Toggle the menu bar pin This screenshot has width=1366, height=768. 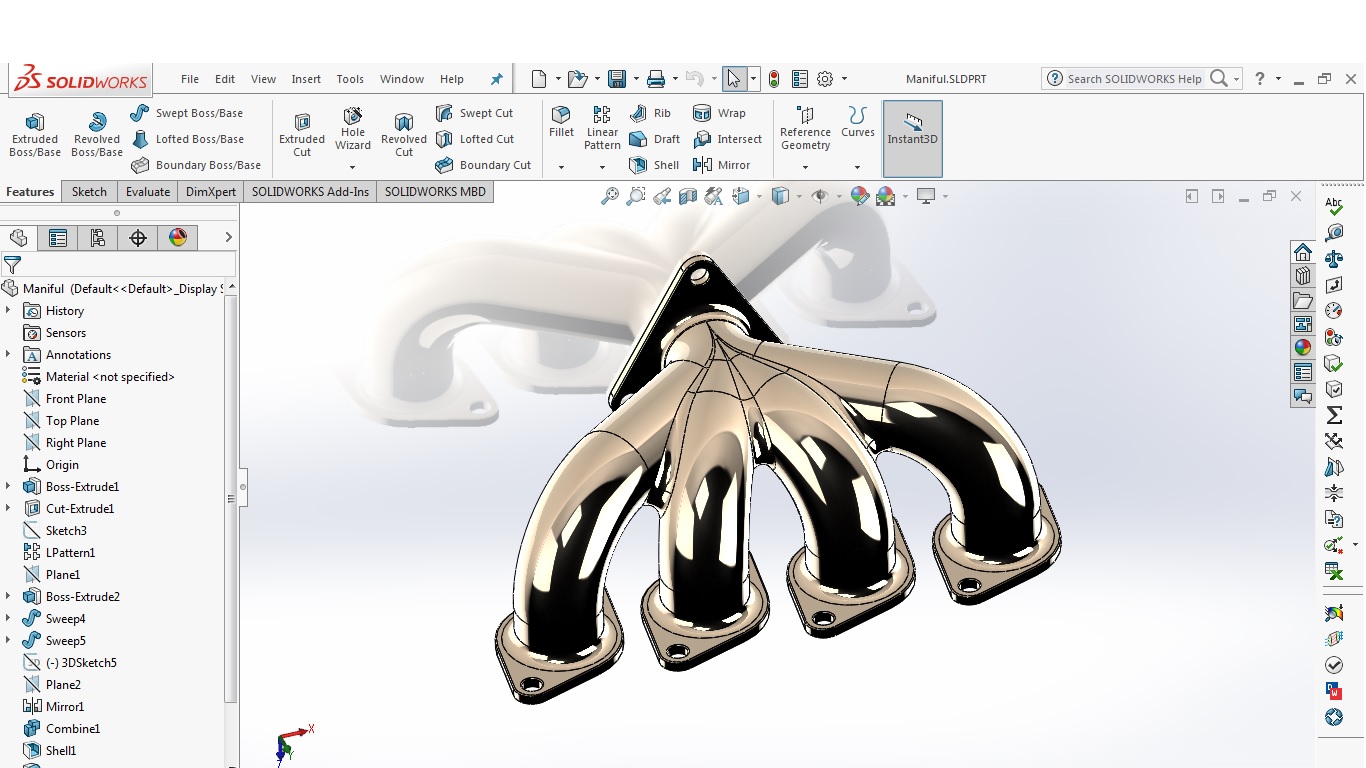[496, 79]
